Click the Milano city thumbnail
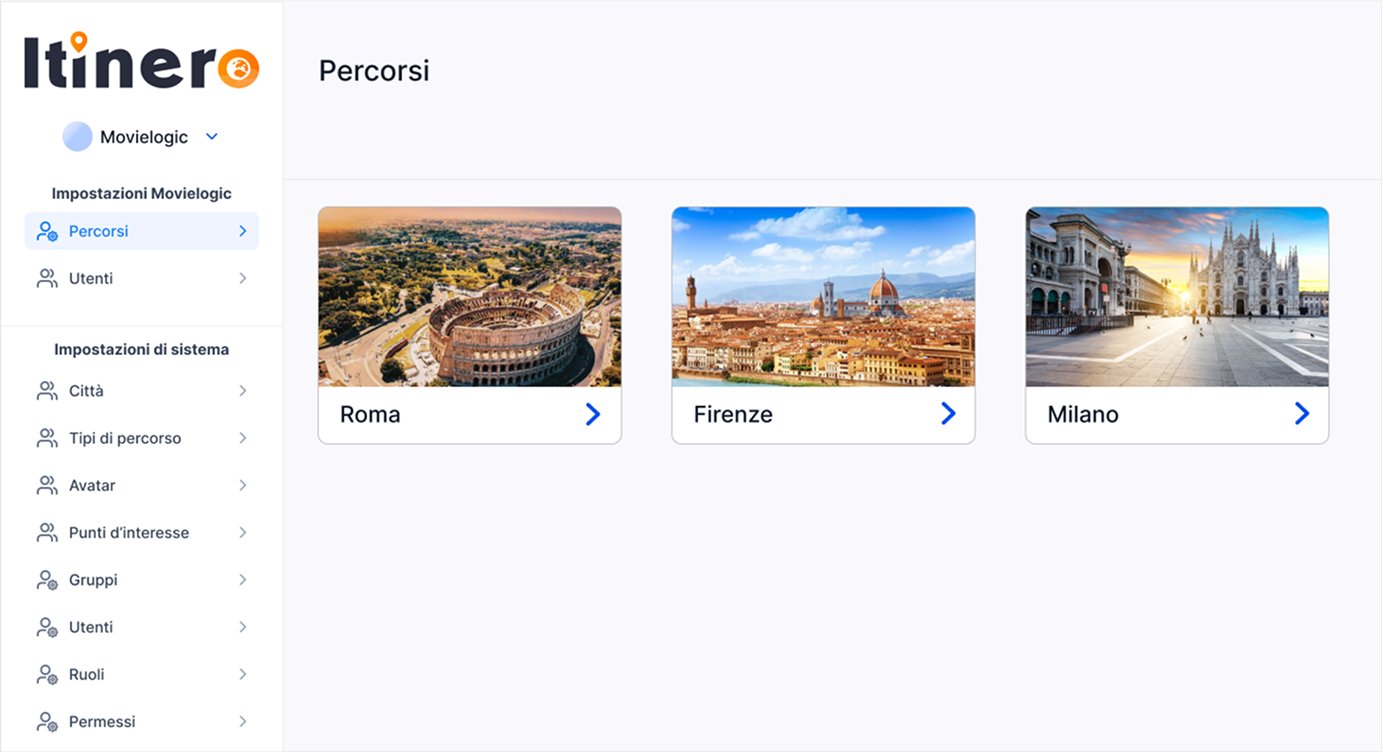The image size is (1382, 752). (x=1176, y=295)
